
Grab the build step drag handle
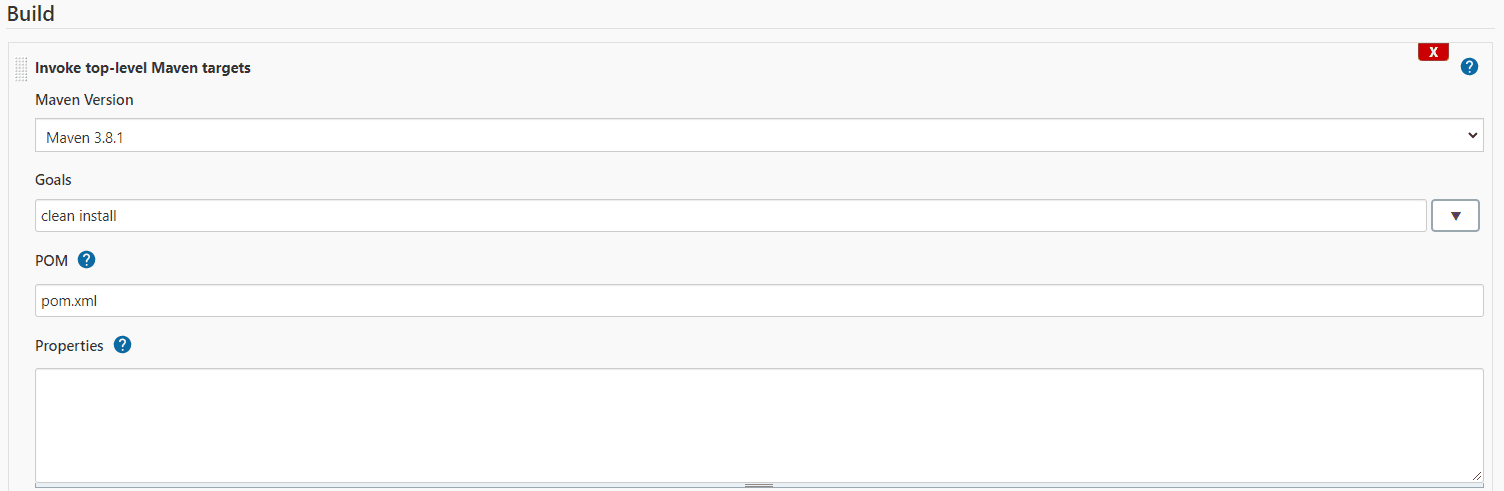click(x=21, y=70)
